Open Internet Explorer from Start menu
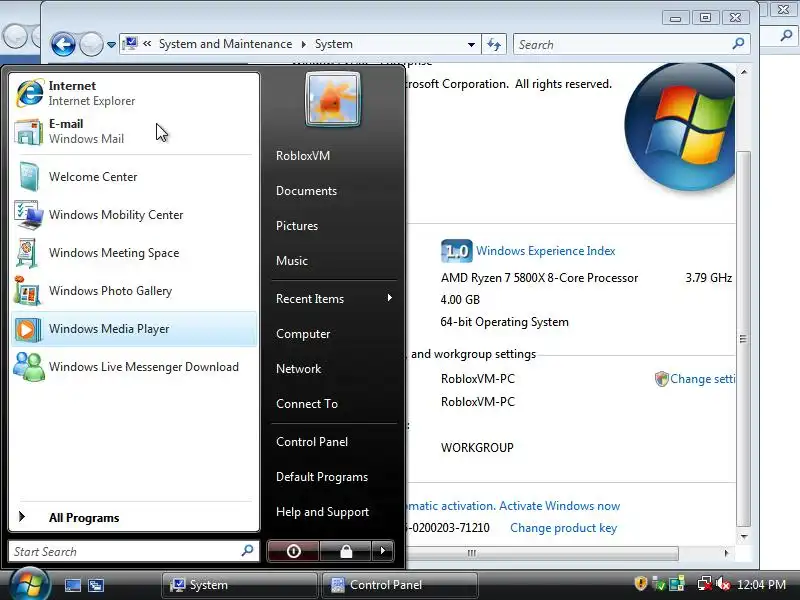 point(134,93)
